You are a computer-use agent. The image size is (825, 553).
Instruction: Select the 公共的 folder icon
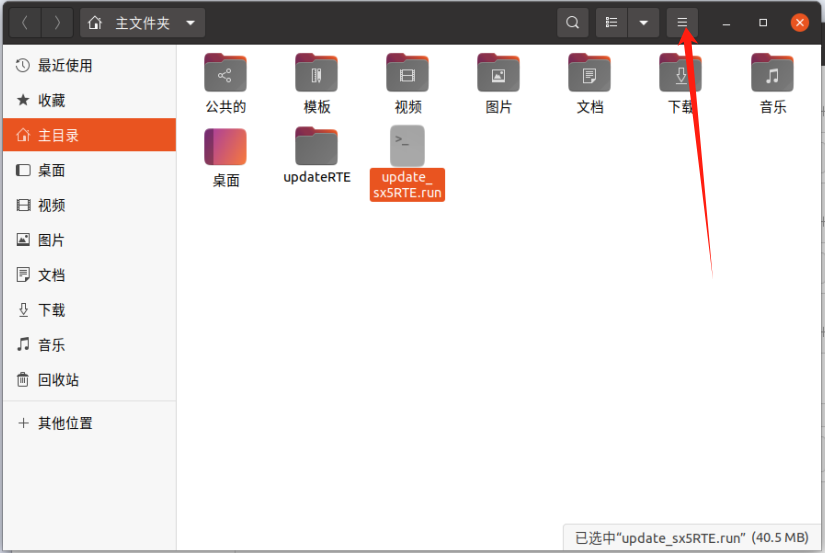tap(225, 73)
